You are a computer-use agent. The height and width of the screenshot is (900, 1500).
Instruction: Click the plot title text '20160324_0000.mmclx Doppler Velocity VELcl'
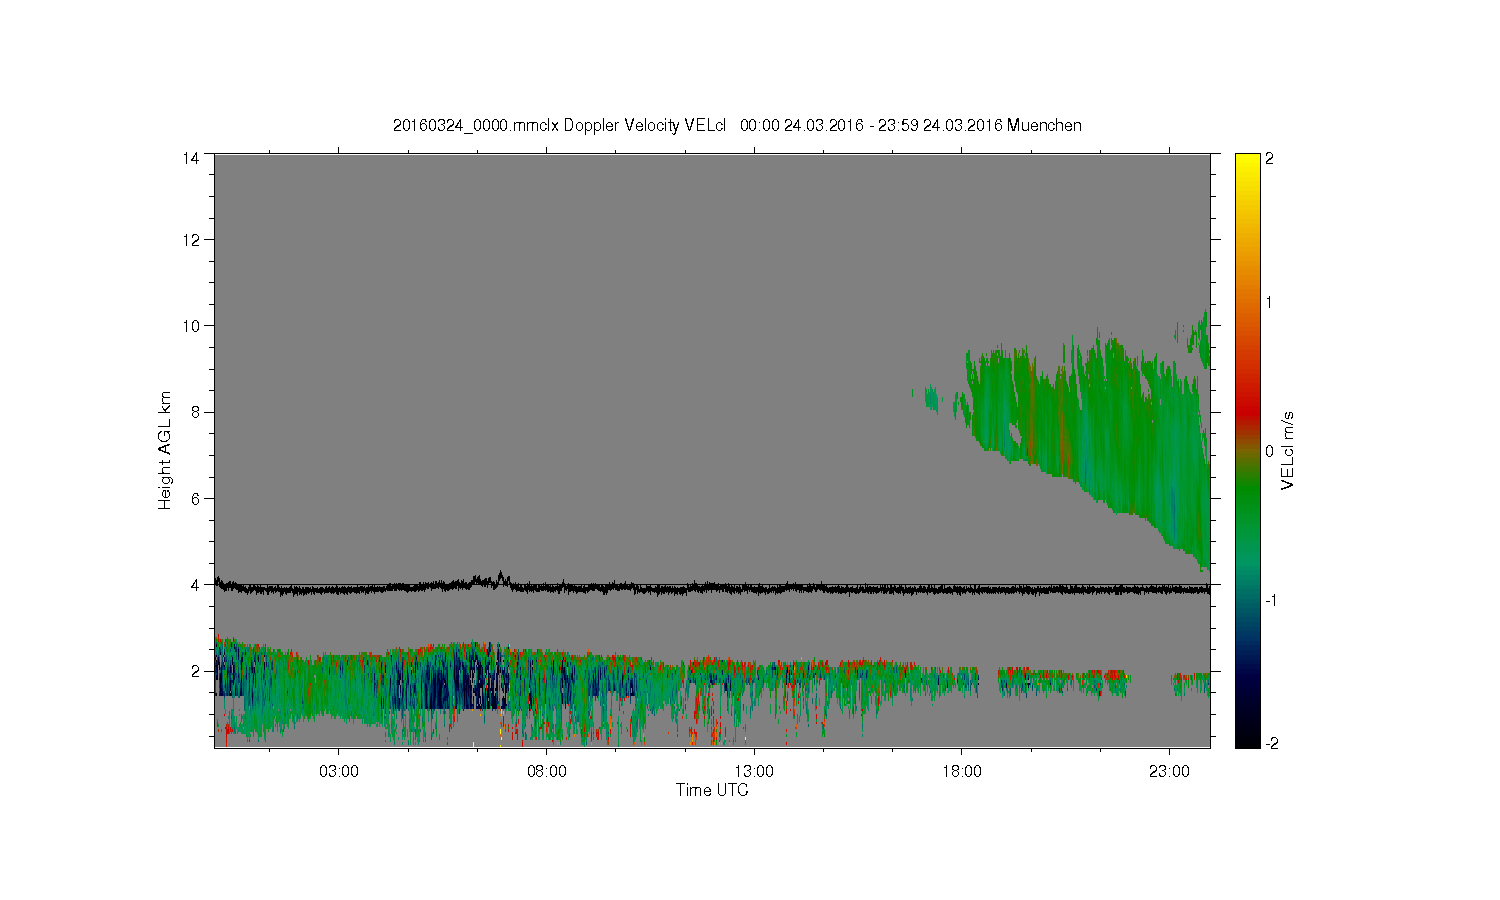tap(559, 126)
